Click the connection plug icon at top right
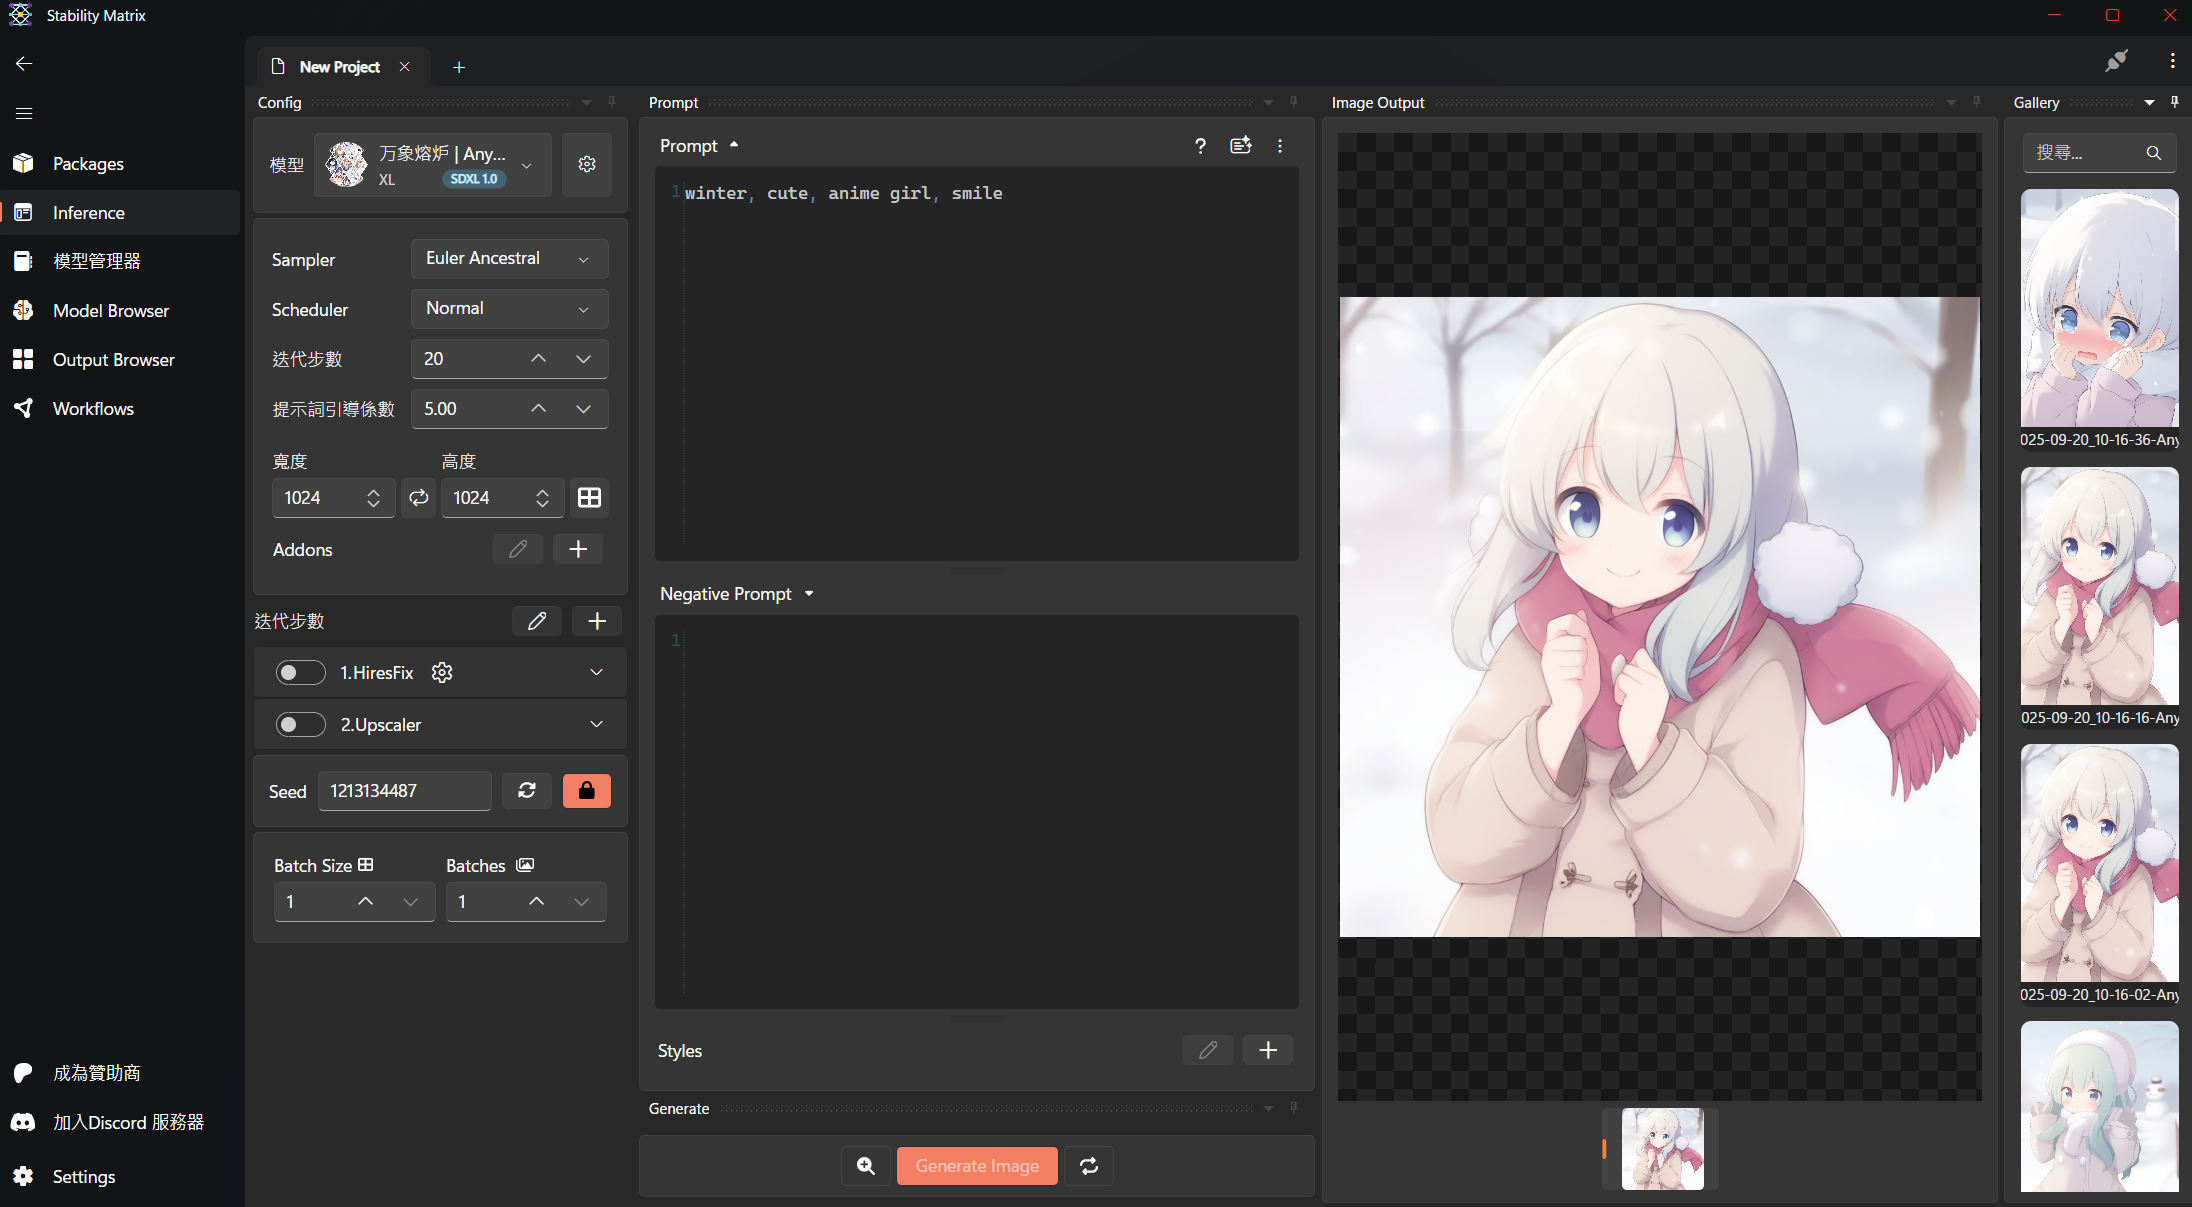 click(2116, 62)
